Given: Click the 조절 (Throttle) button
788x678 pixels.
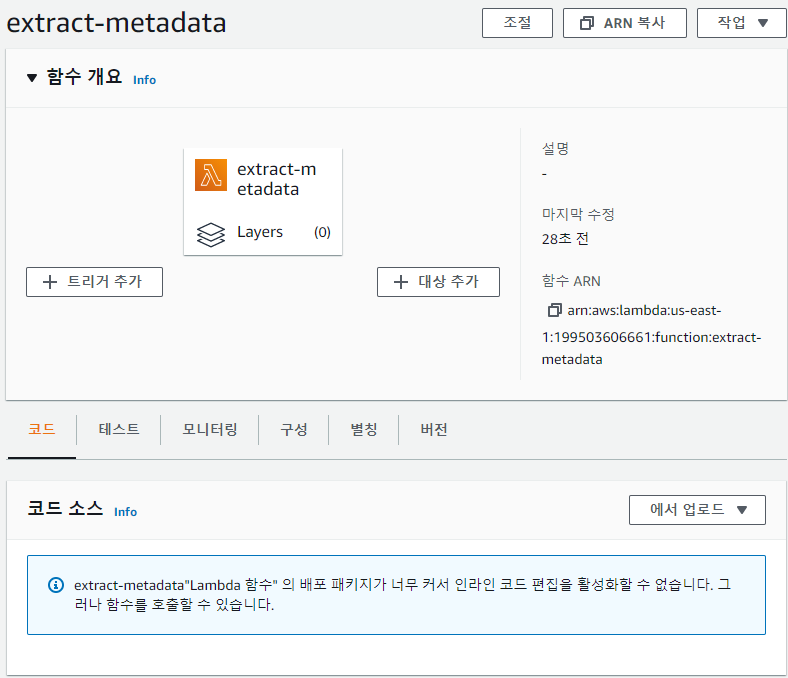Looking at the screenshot, I should (517, 23).
